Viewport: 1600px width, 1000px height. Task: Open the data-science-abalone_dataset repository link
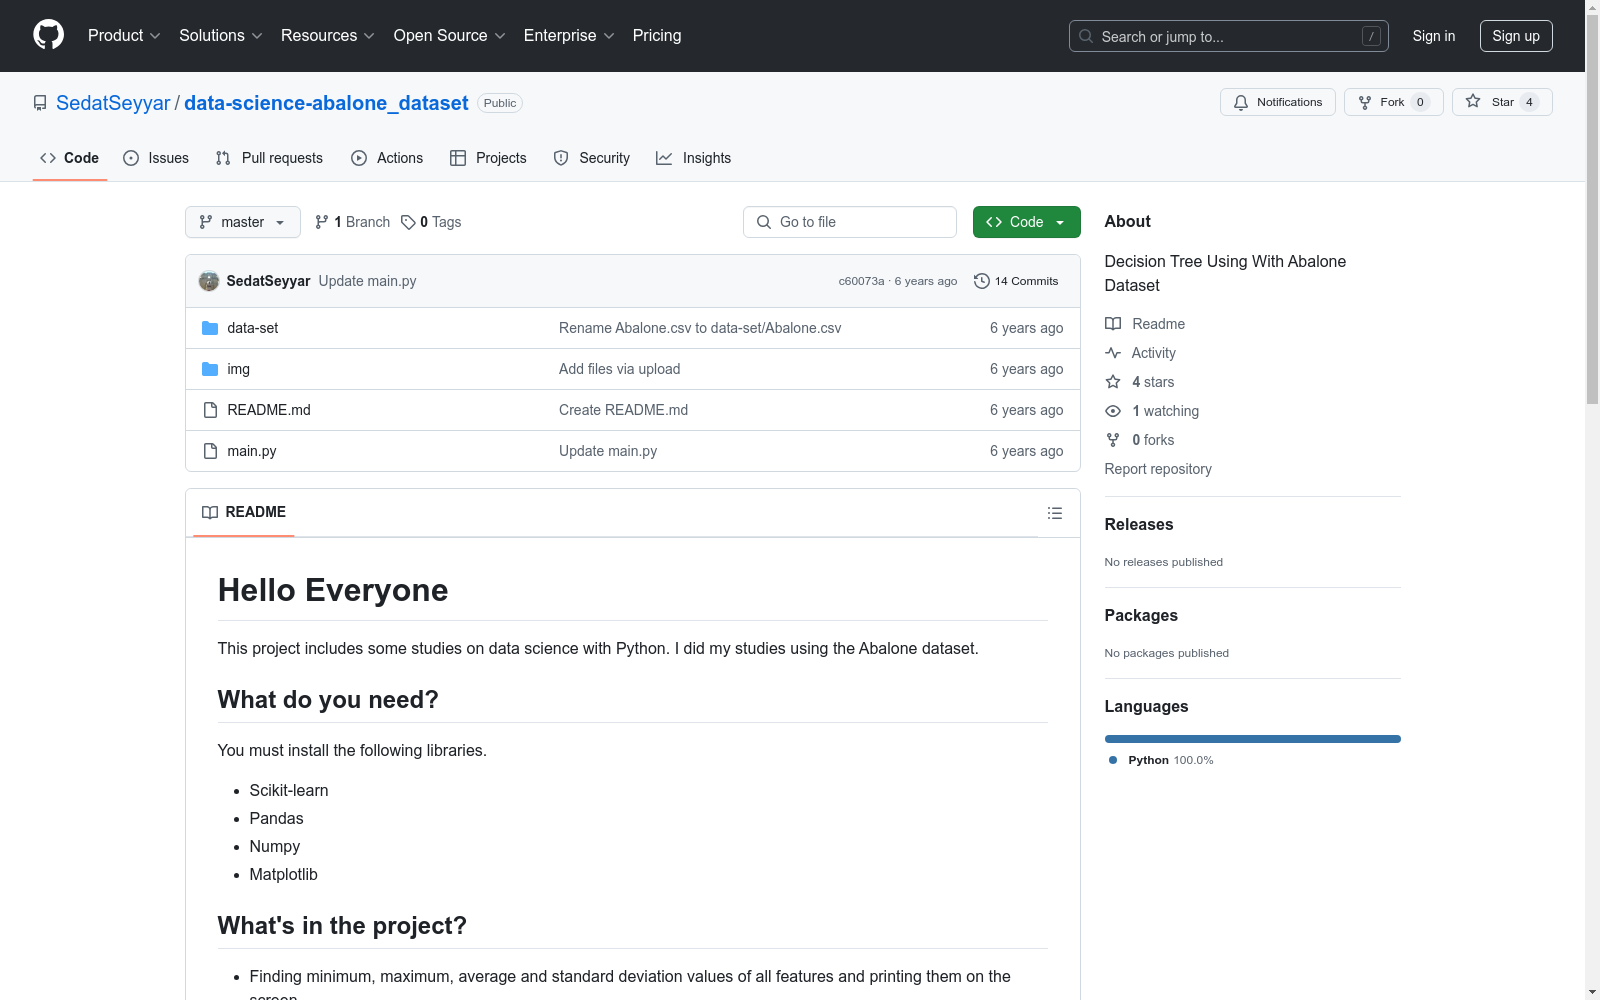[x=326, y=103]
